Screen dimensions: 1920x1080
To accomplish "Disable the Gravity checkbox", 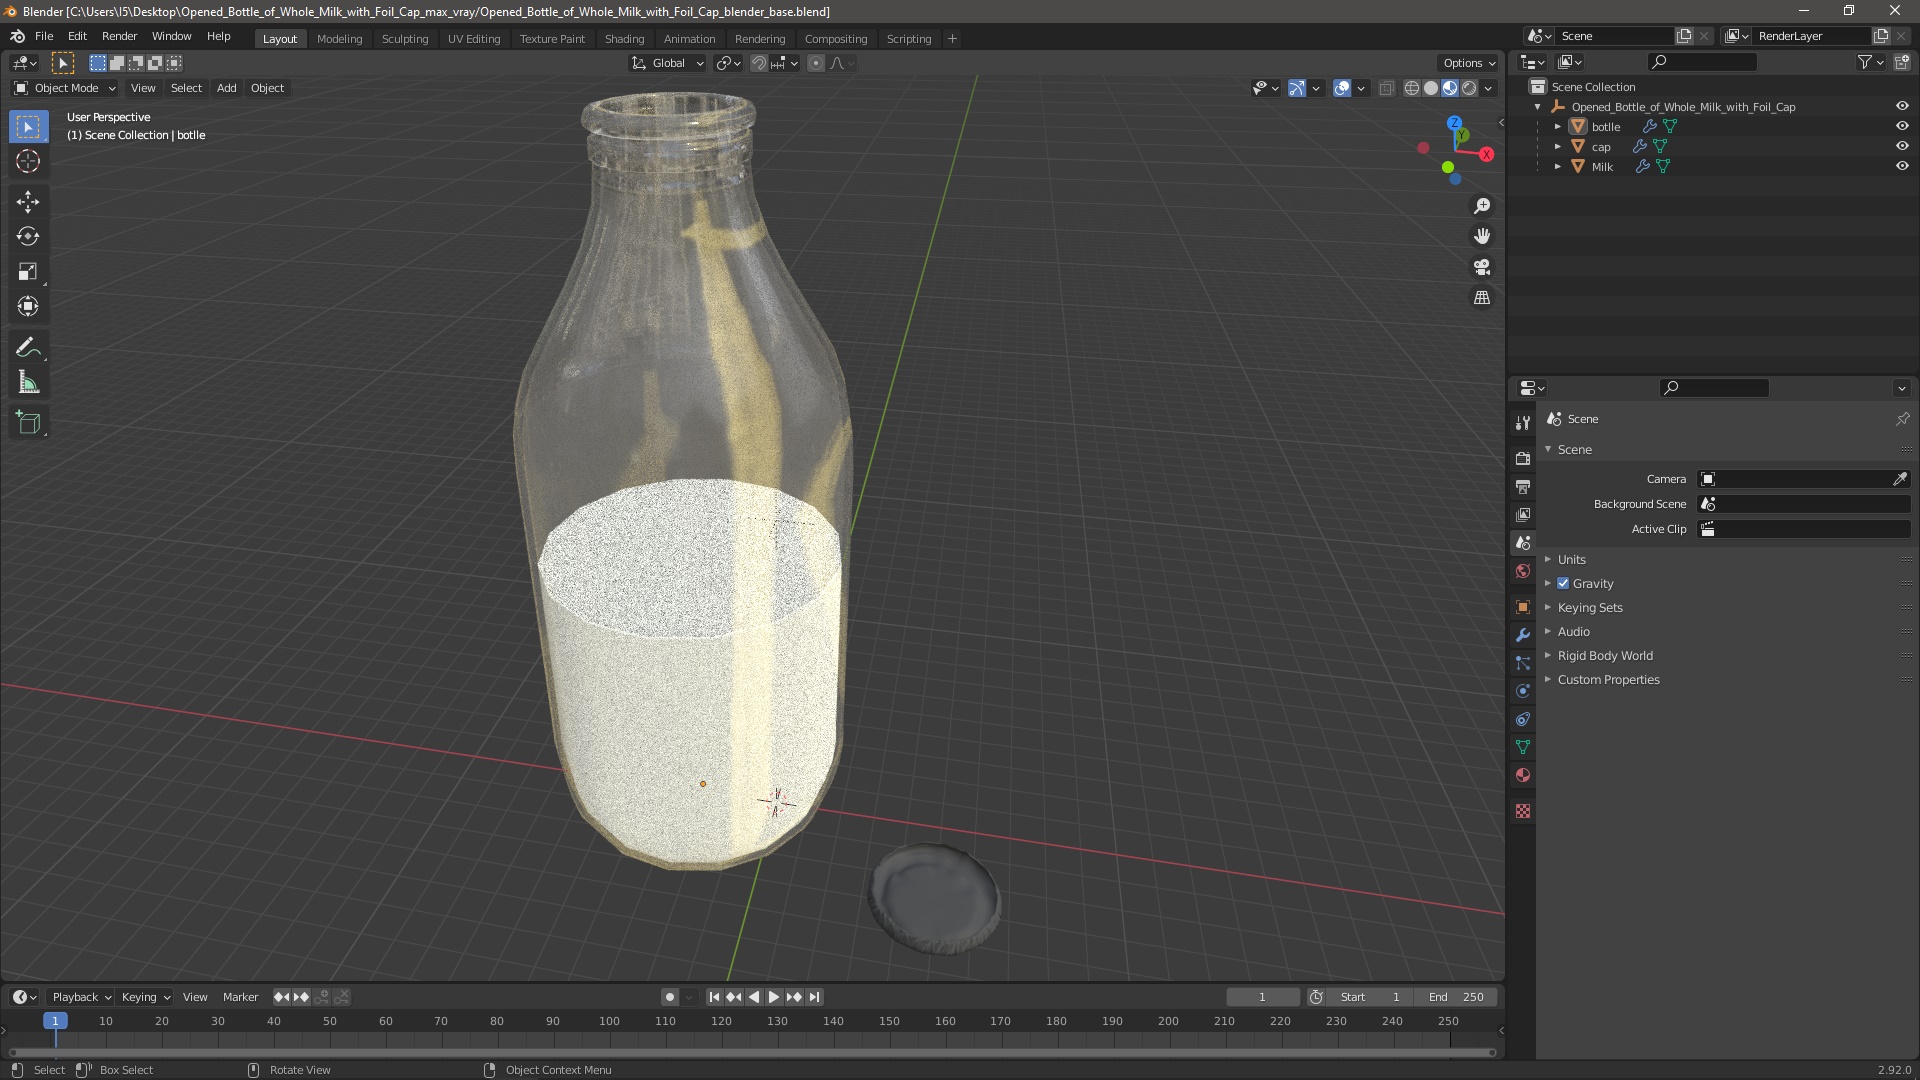I will point(1563,583).
